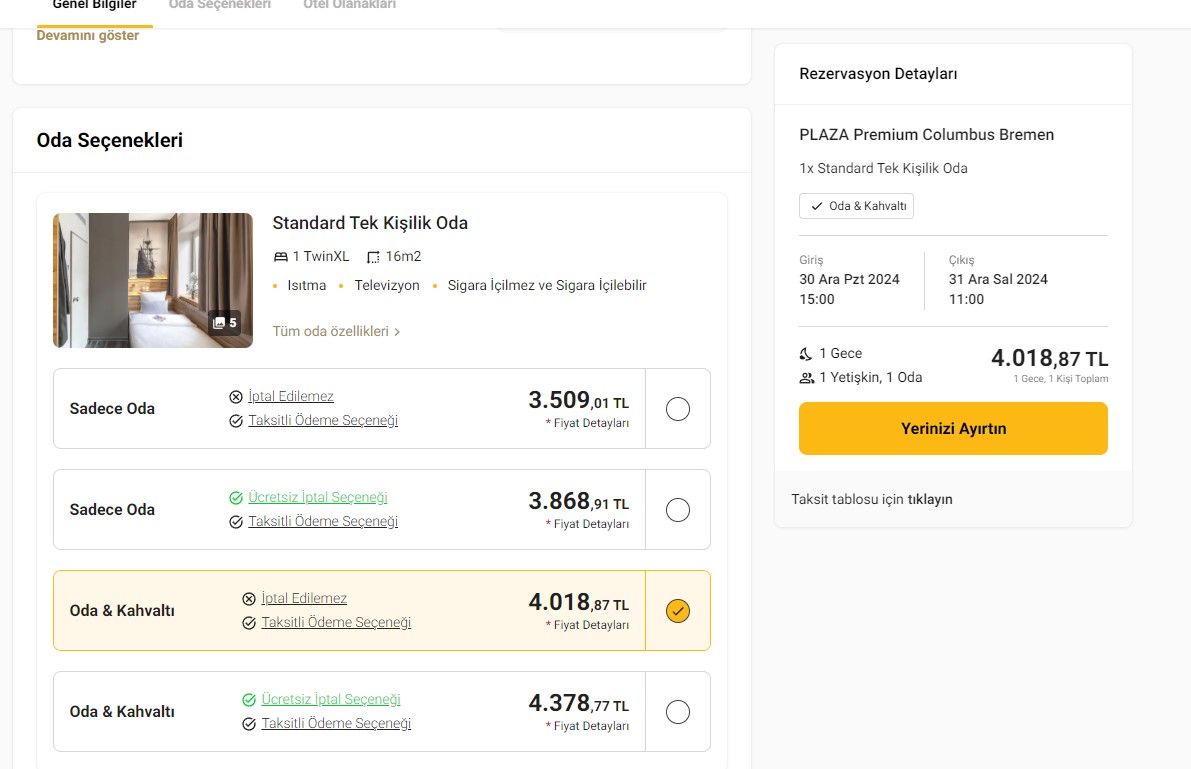Select the 3.509,01 TL Sadece Oda option
This screenshot has height=769, width=1191.
click(x=678, y=409)
